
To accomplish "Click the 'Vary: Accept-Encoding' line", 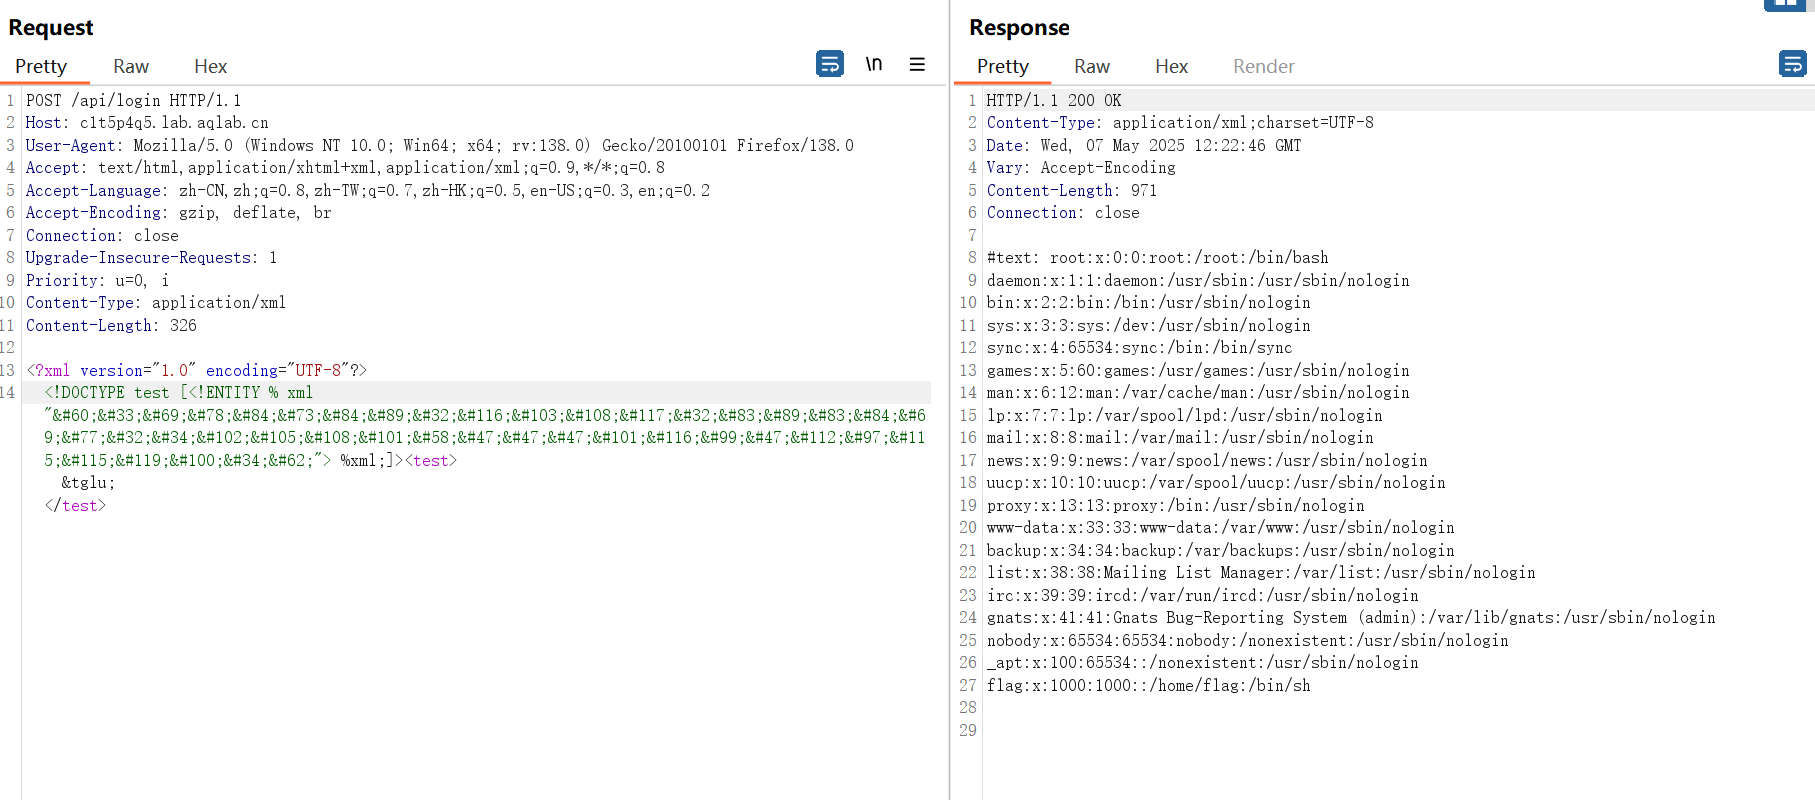I will 1081,168.
